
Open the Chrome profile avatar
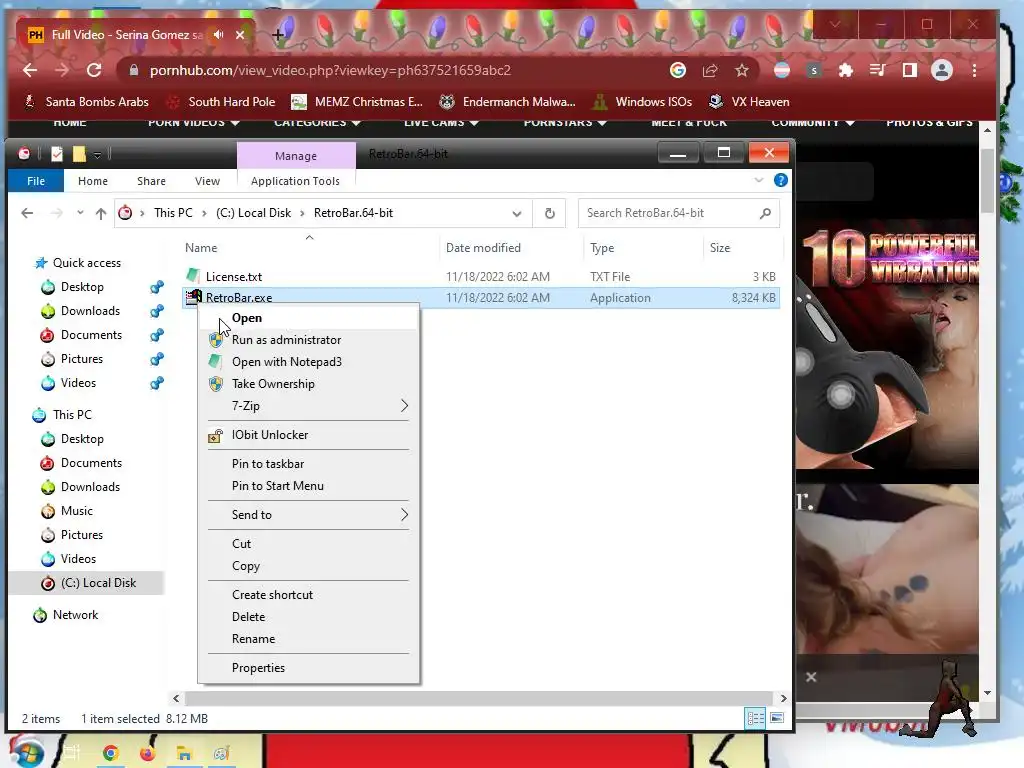942,70
